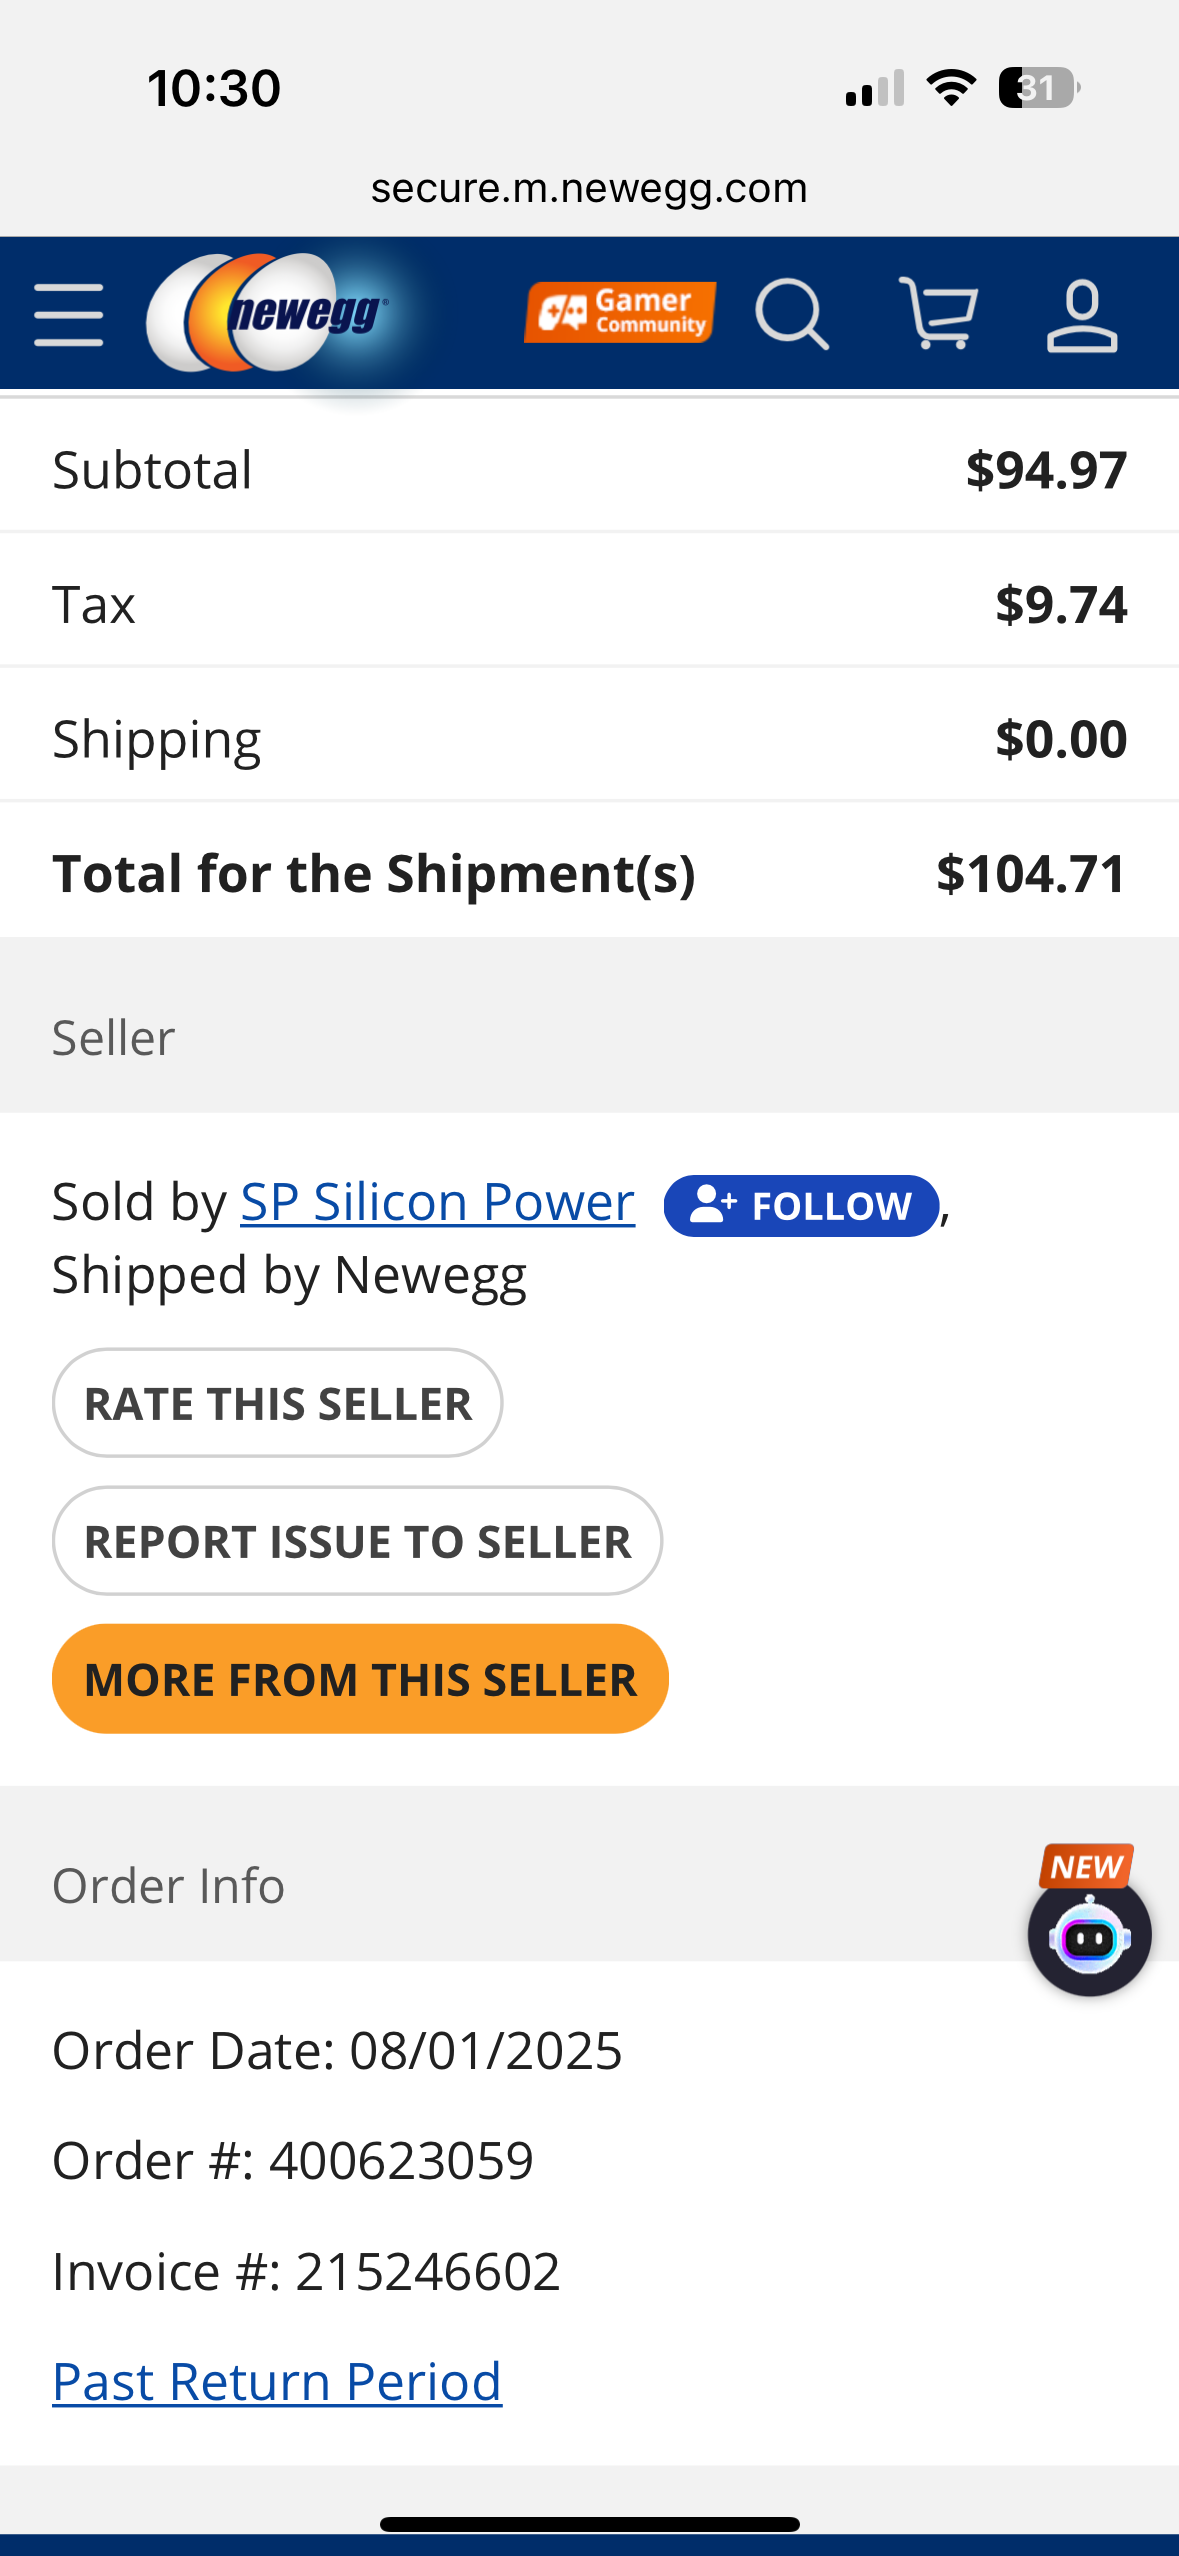Image resolution: width=1179 pixels, height=2556 pixels.
Task: Open the SP Silicon Power link
Action: [x=438, y=1202]
